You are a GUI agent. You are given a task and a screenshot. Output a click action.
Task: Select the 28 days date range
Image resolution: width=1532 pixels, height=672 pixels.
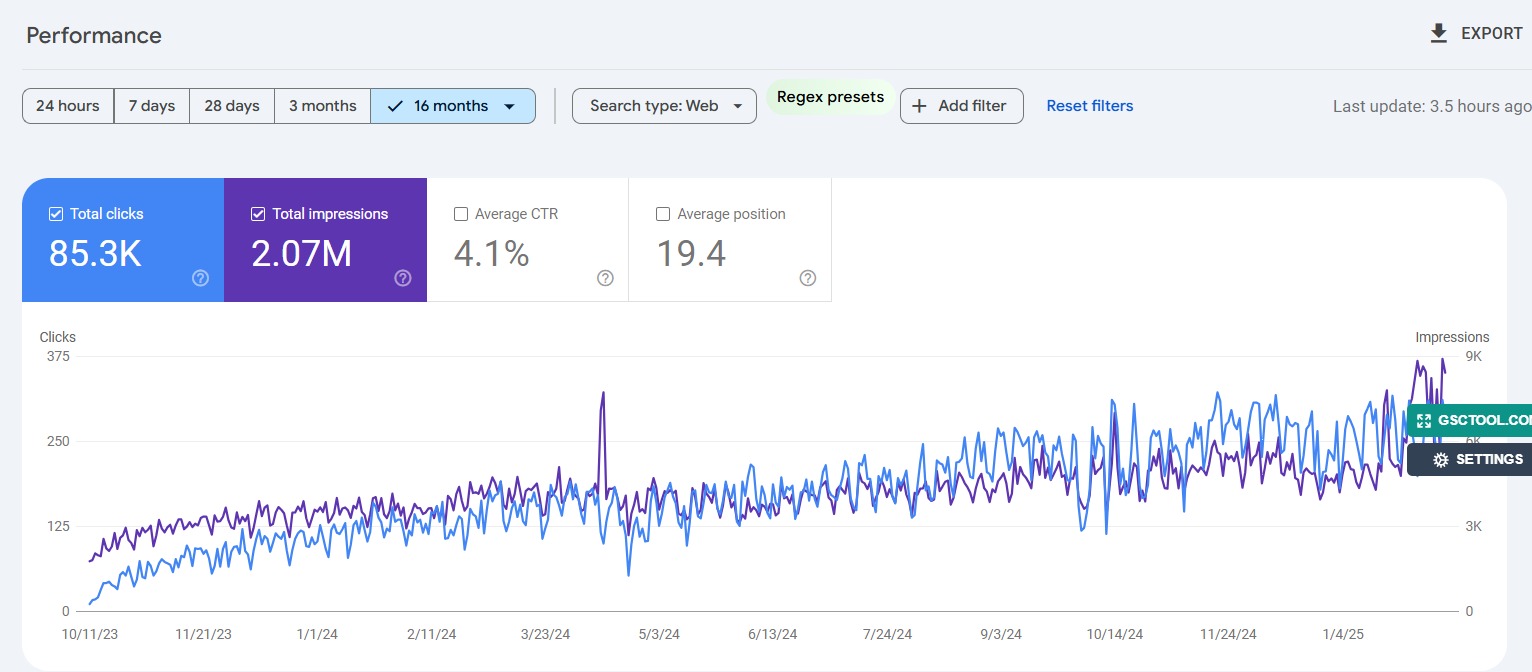[x=232, y=106]
